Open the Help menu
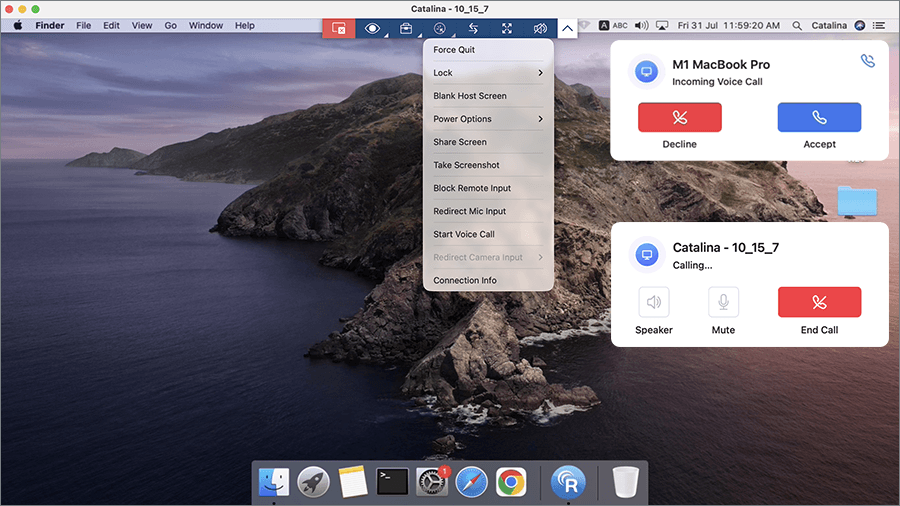Viewport: 900px width, 506px height. point(245,25)
